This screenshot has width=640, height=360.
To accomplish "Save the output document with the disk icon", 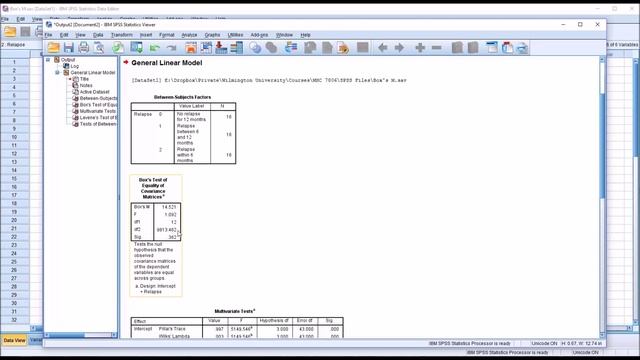I will tap(69, 48).
